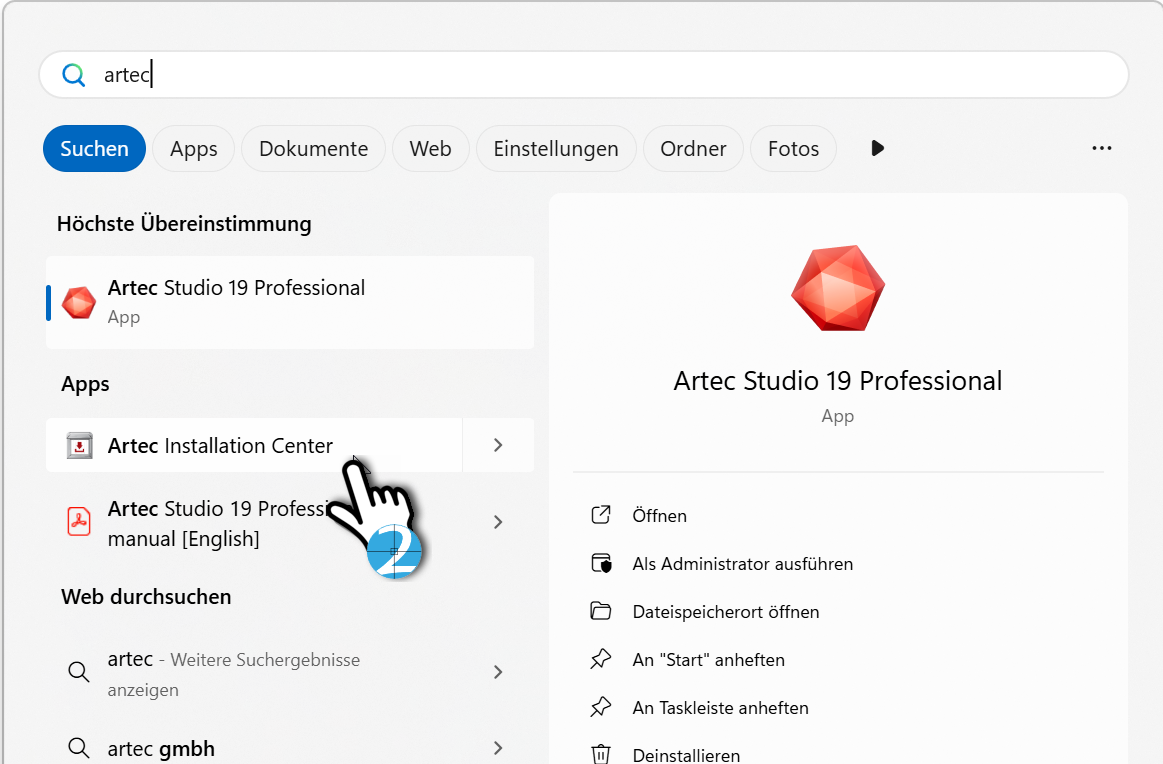Click the trash icon beside Deinstallieren

[601, 754]
